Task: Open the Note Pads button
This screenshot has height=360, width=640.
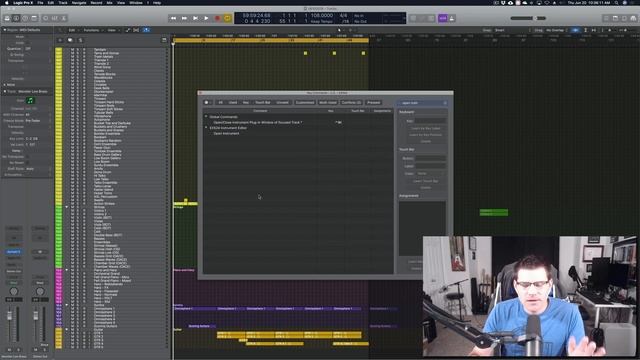Action: point(615,18)
